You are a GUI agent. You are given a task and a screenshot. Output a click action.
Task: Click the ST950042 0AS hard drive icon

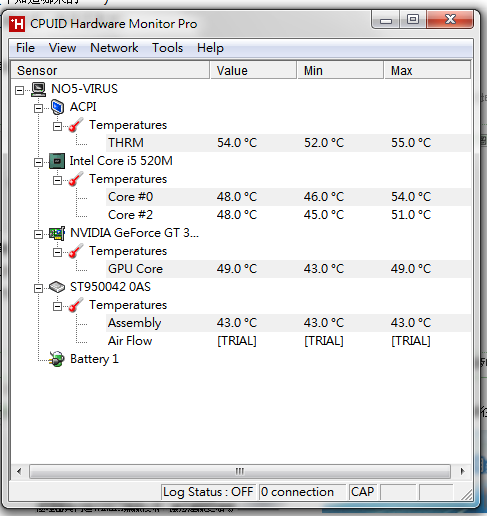point(57,287)
